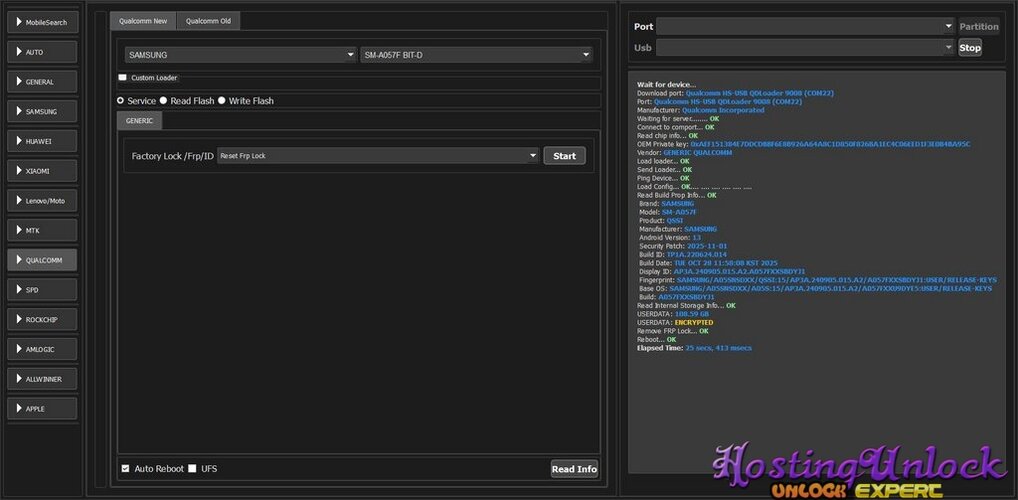Open the SM-A057F BIT-D model dropdown
This screenshot has width=1018, height=500.
pyautogui.click(x=477, y=55)
